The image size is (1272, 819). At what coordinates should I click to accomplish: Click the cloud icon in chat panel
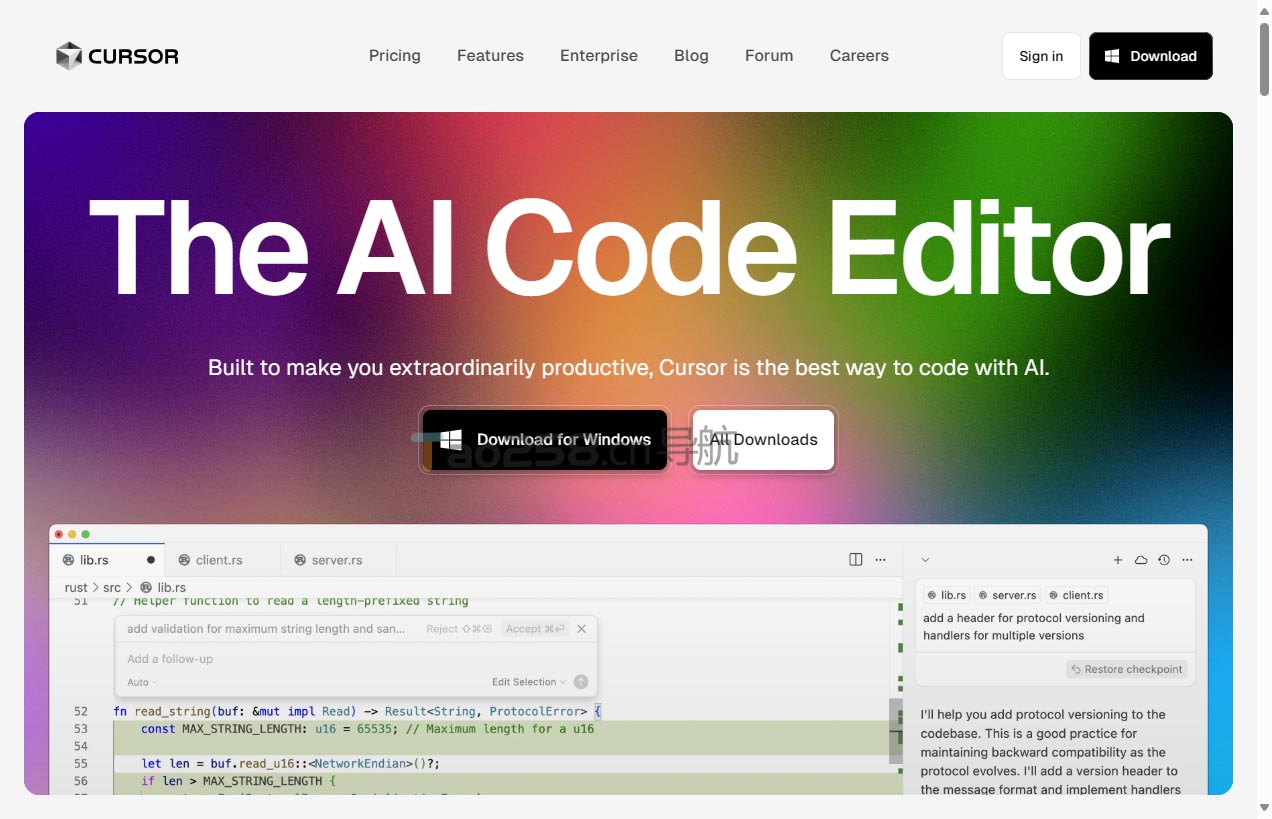pyautogui.click(x=1141, y=560)
